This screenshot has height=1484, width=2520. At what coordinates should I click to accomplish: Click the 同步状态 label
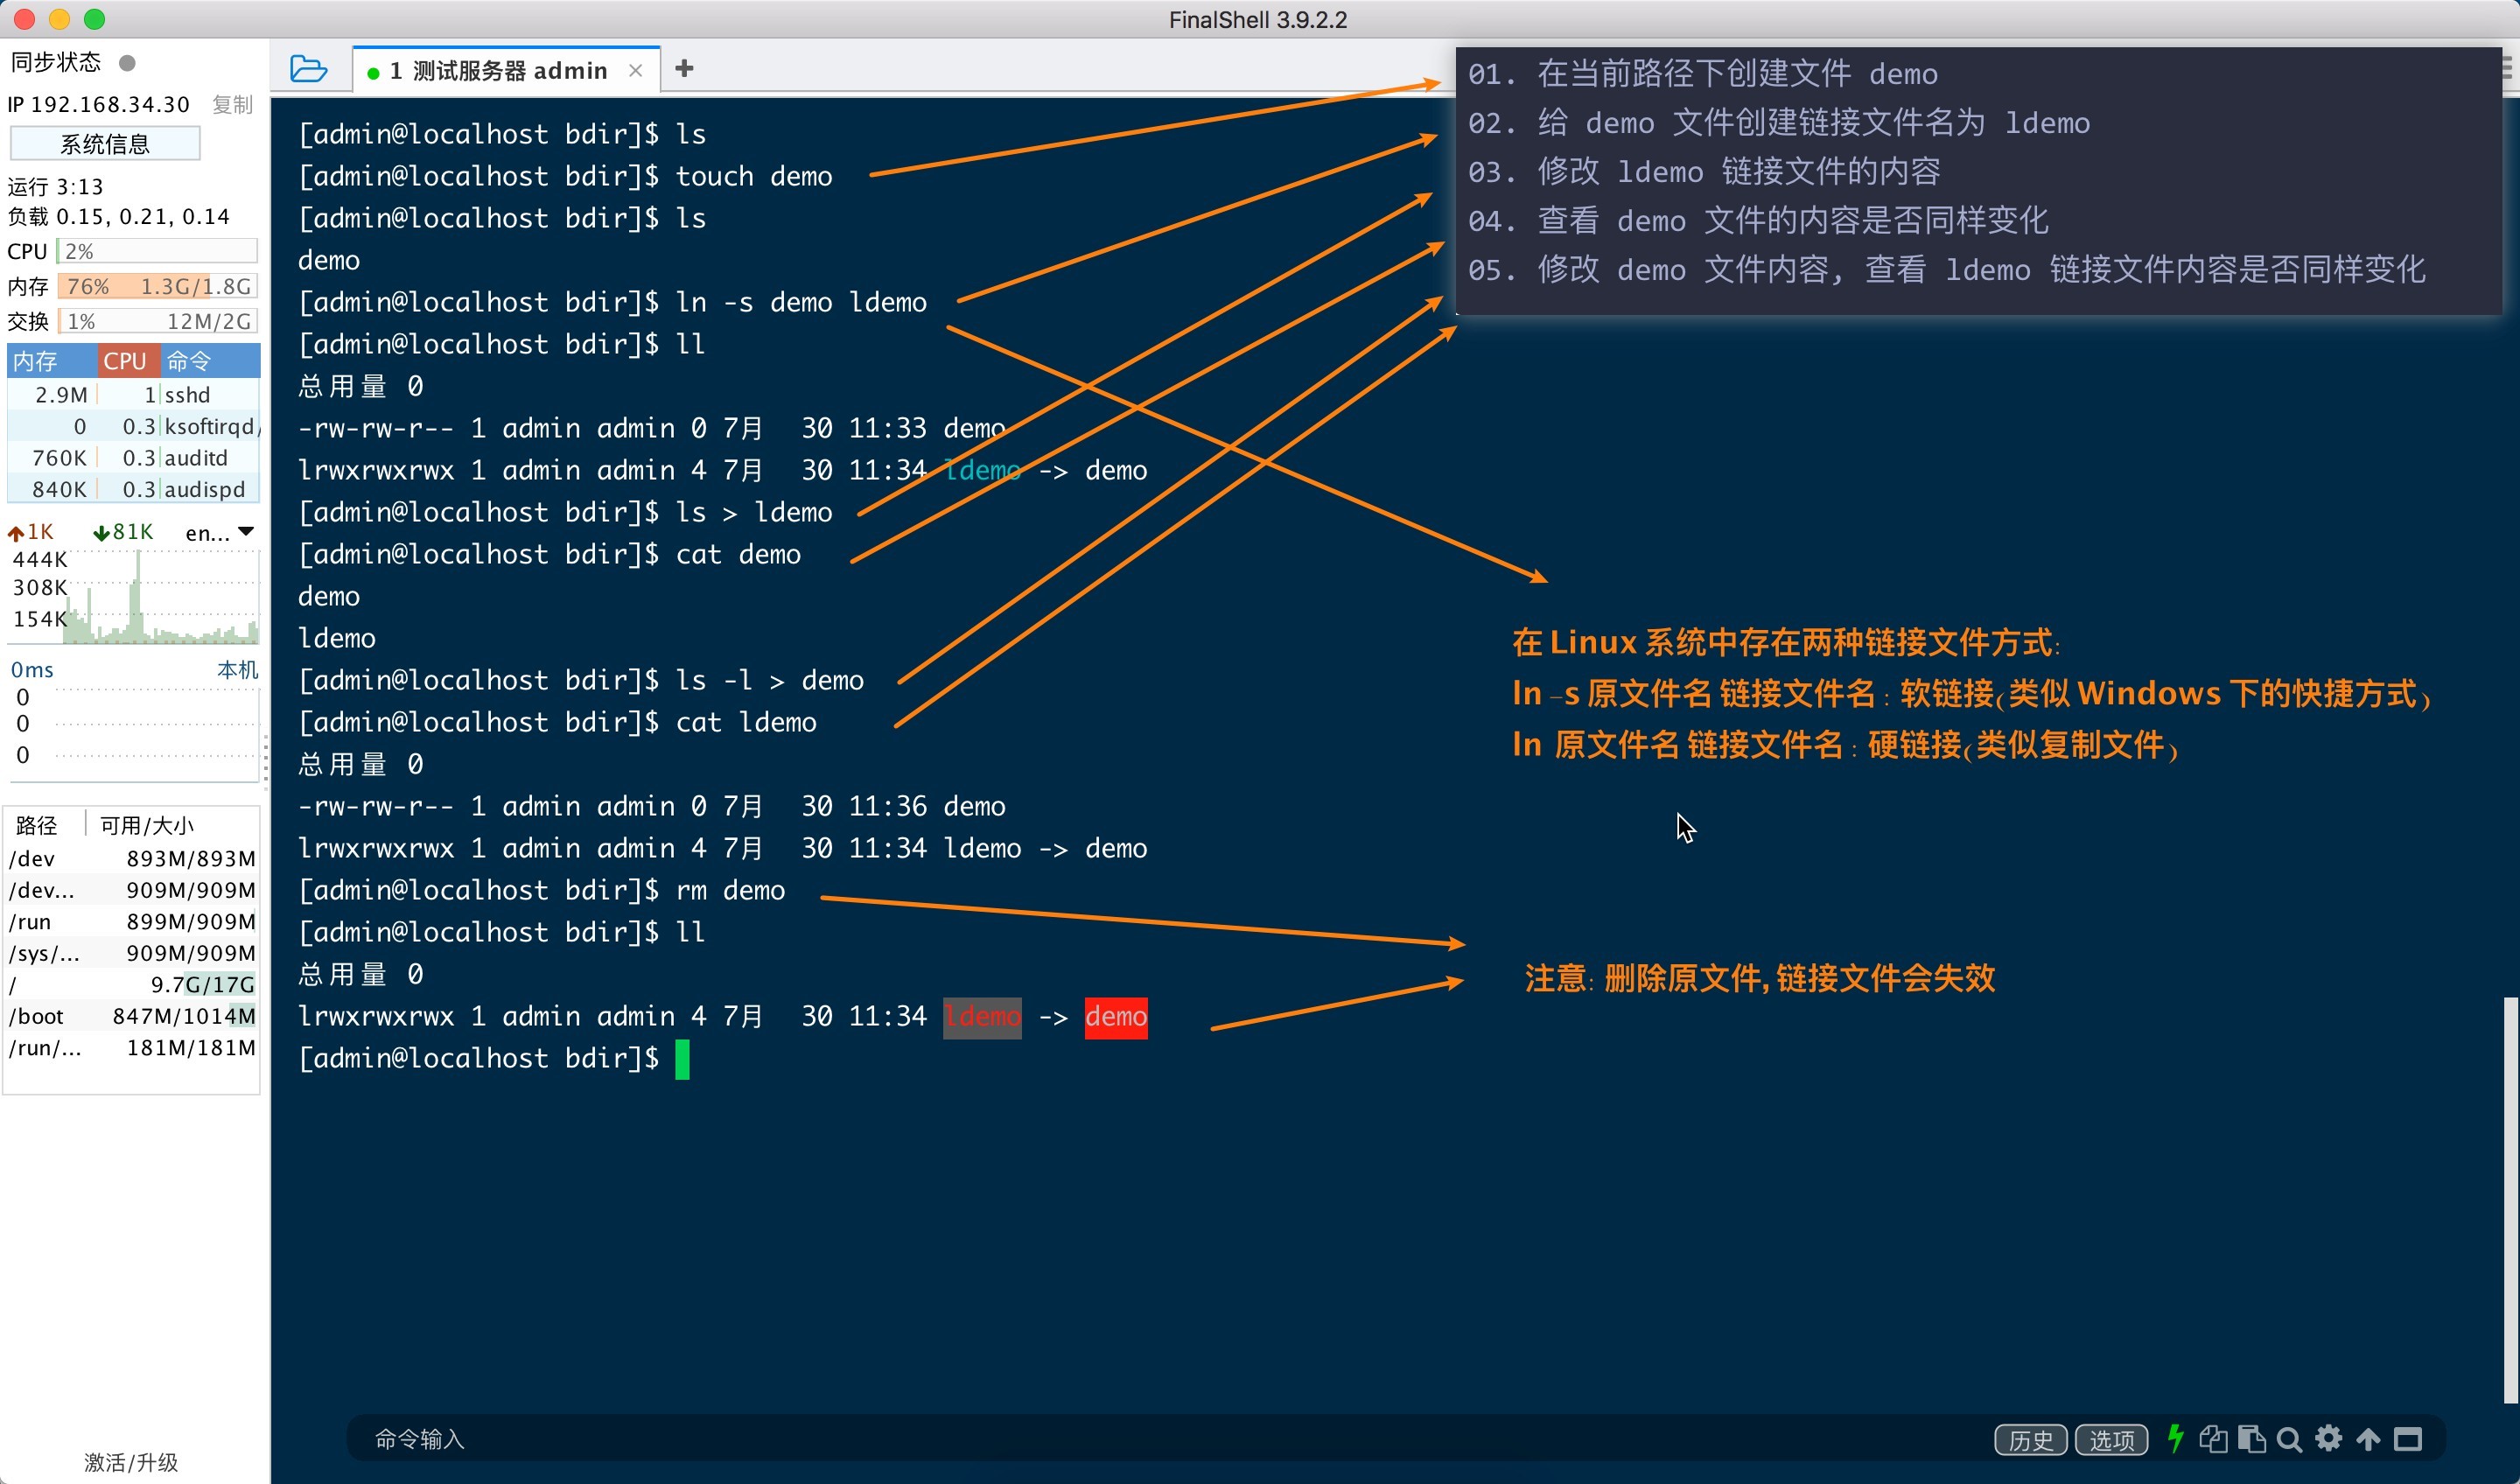[56, 62]
